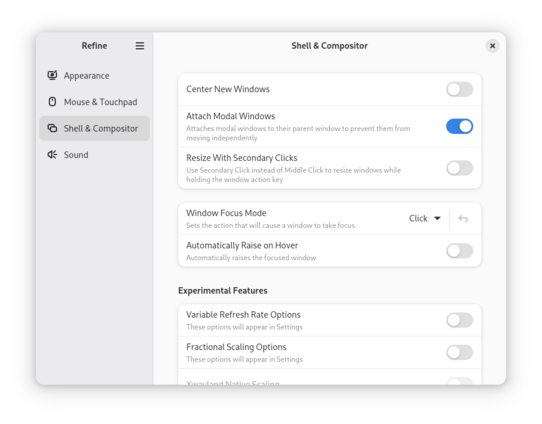Turn off Attach Modal Windows switch
This screenshot has height=424, width=542.
point(459,126)
